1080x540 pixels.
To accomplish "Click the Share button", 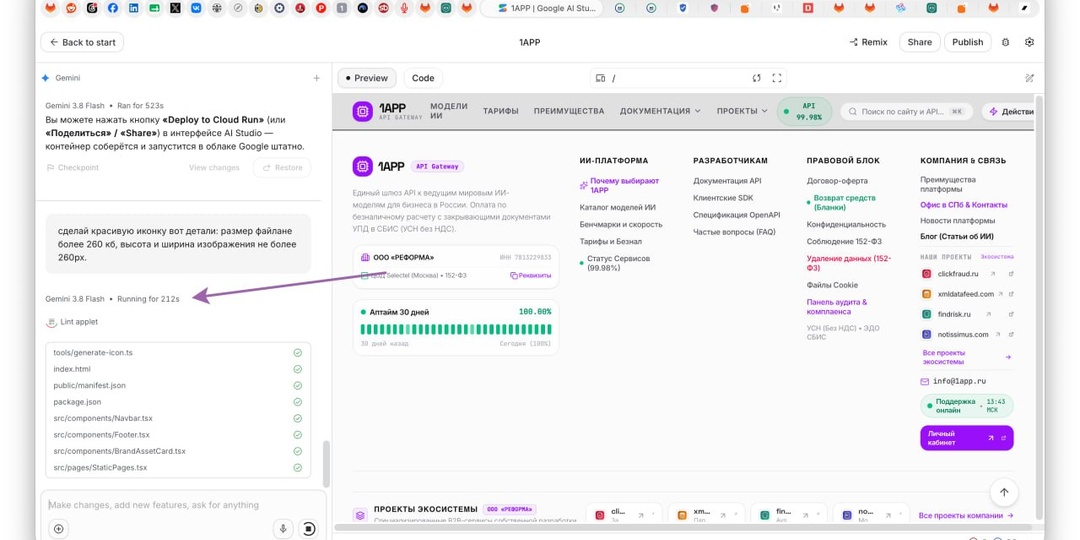I will [920, 42].
